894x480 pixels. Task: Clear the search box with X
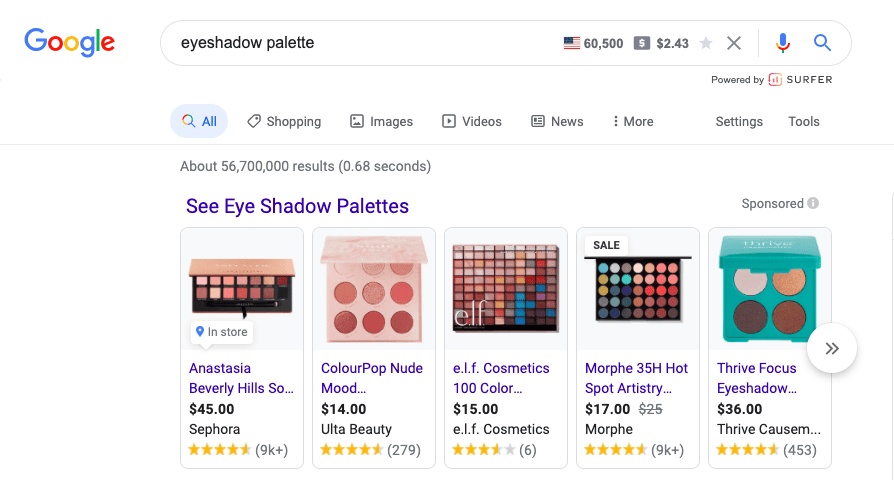click(734, 43)
